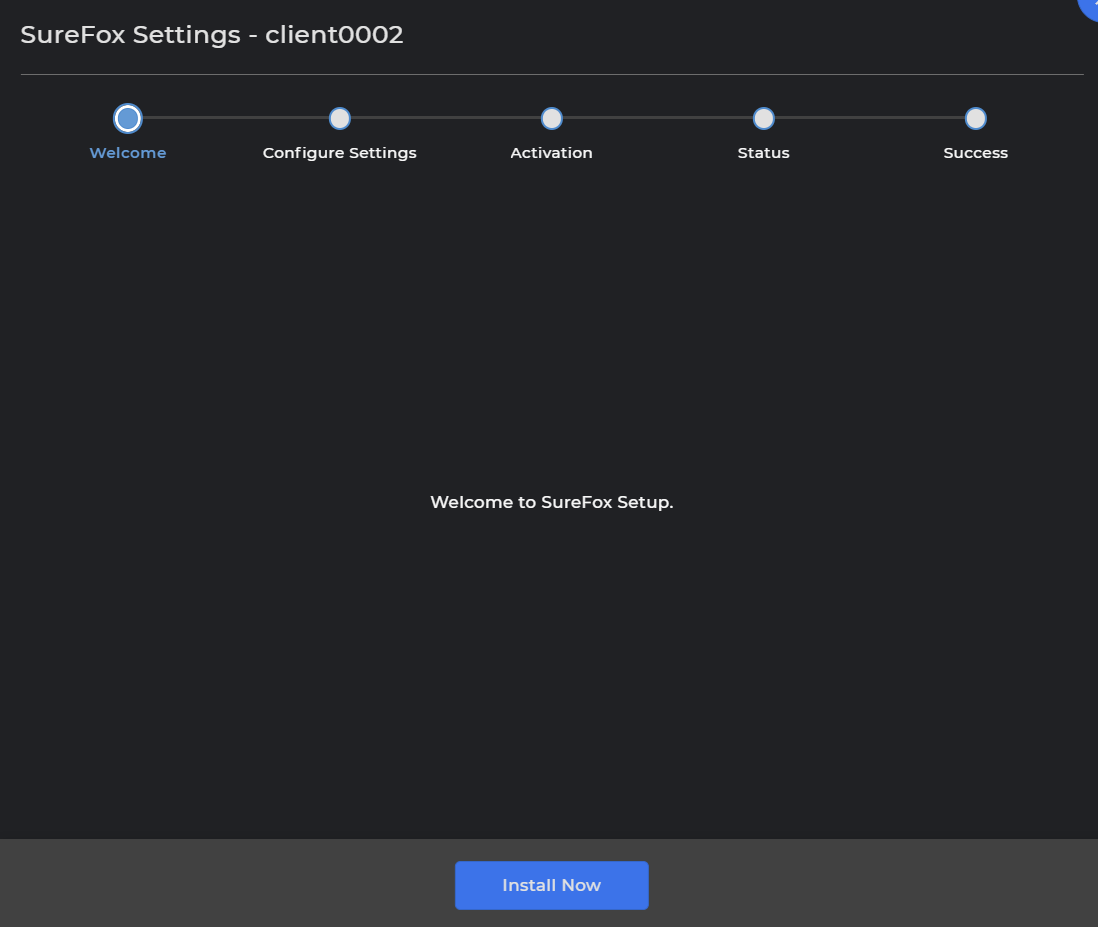This screenshot has height=927, width=1098.
Task: Click progress line between Configure Settings and Activation
Action: (x=446, y=118)
